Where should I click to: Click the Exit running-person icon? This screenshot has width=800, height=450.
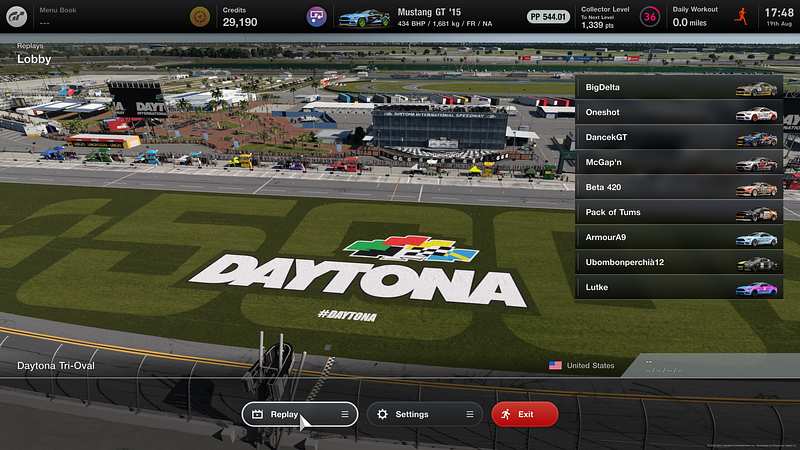tap(506, 414)
